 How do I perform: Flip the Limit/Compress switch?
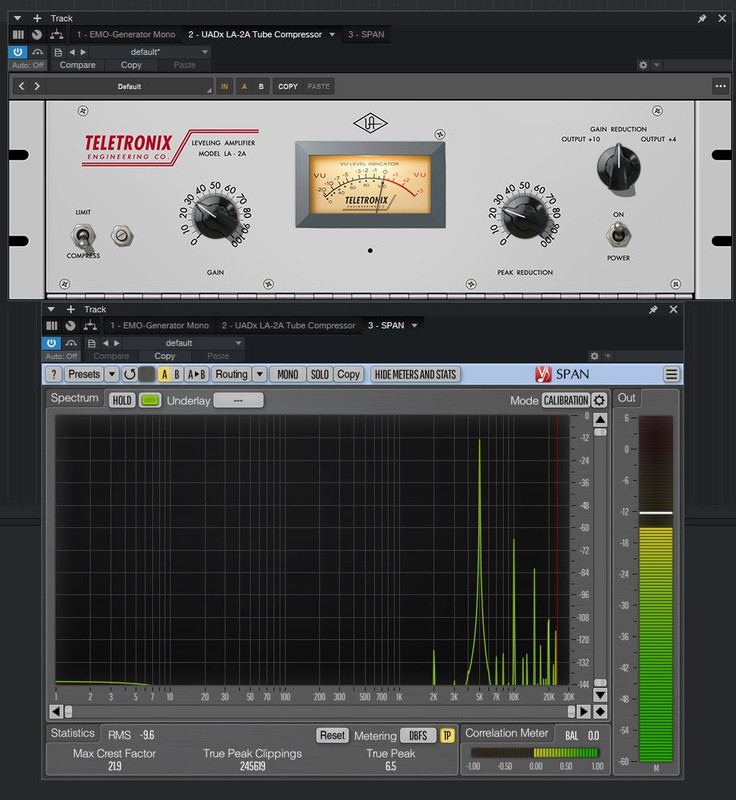coord(82,236)
